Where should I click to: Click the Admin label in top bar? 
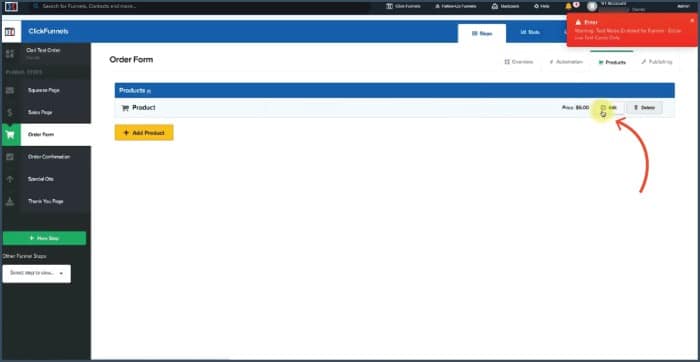683,6
